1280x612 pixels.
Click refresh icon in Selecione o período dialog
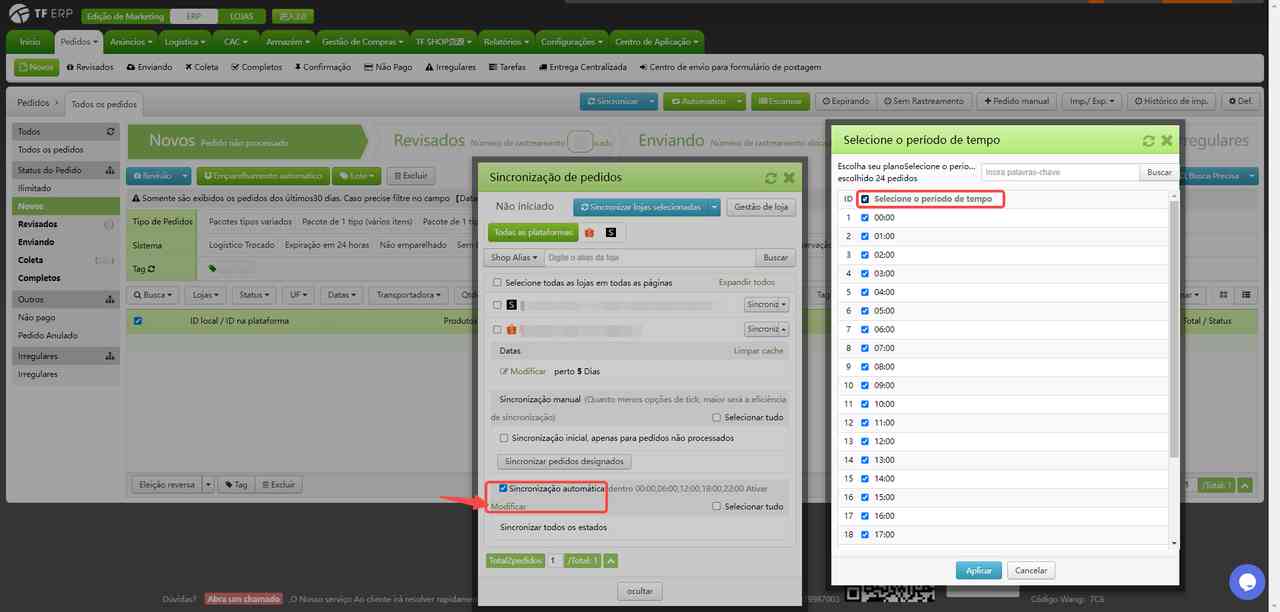click(1149, 141)
